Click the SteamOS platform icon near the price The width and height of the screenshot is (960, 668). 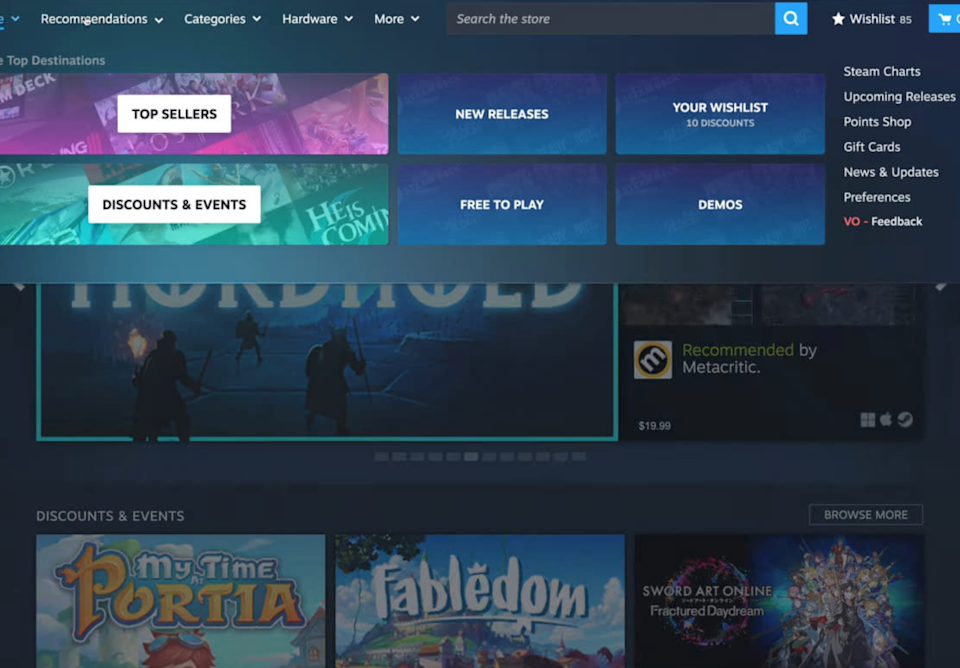coord(905,420)
